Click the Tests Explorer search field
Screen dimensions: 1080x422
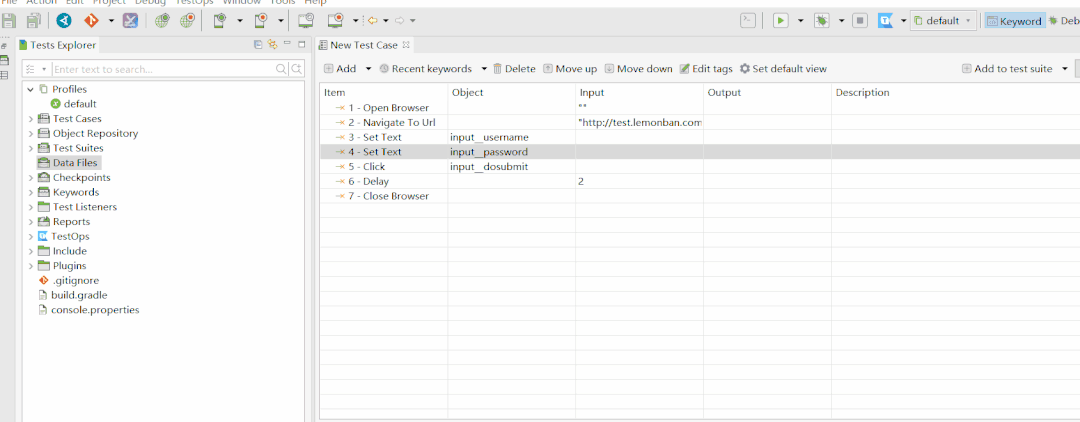pyautogui.click(x=164, y=70)
